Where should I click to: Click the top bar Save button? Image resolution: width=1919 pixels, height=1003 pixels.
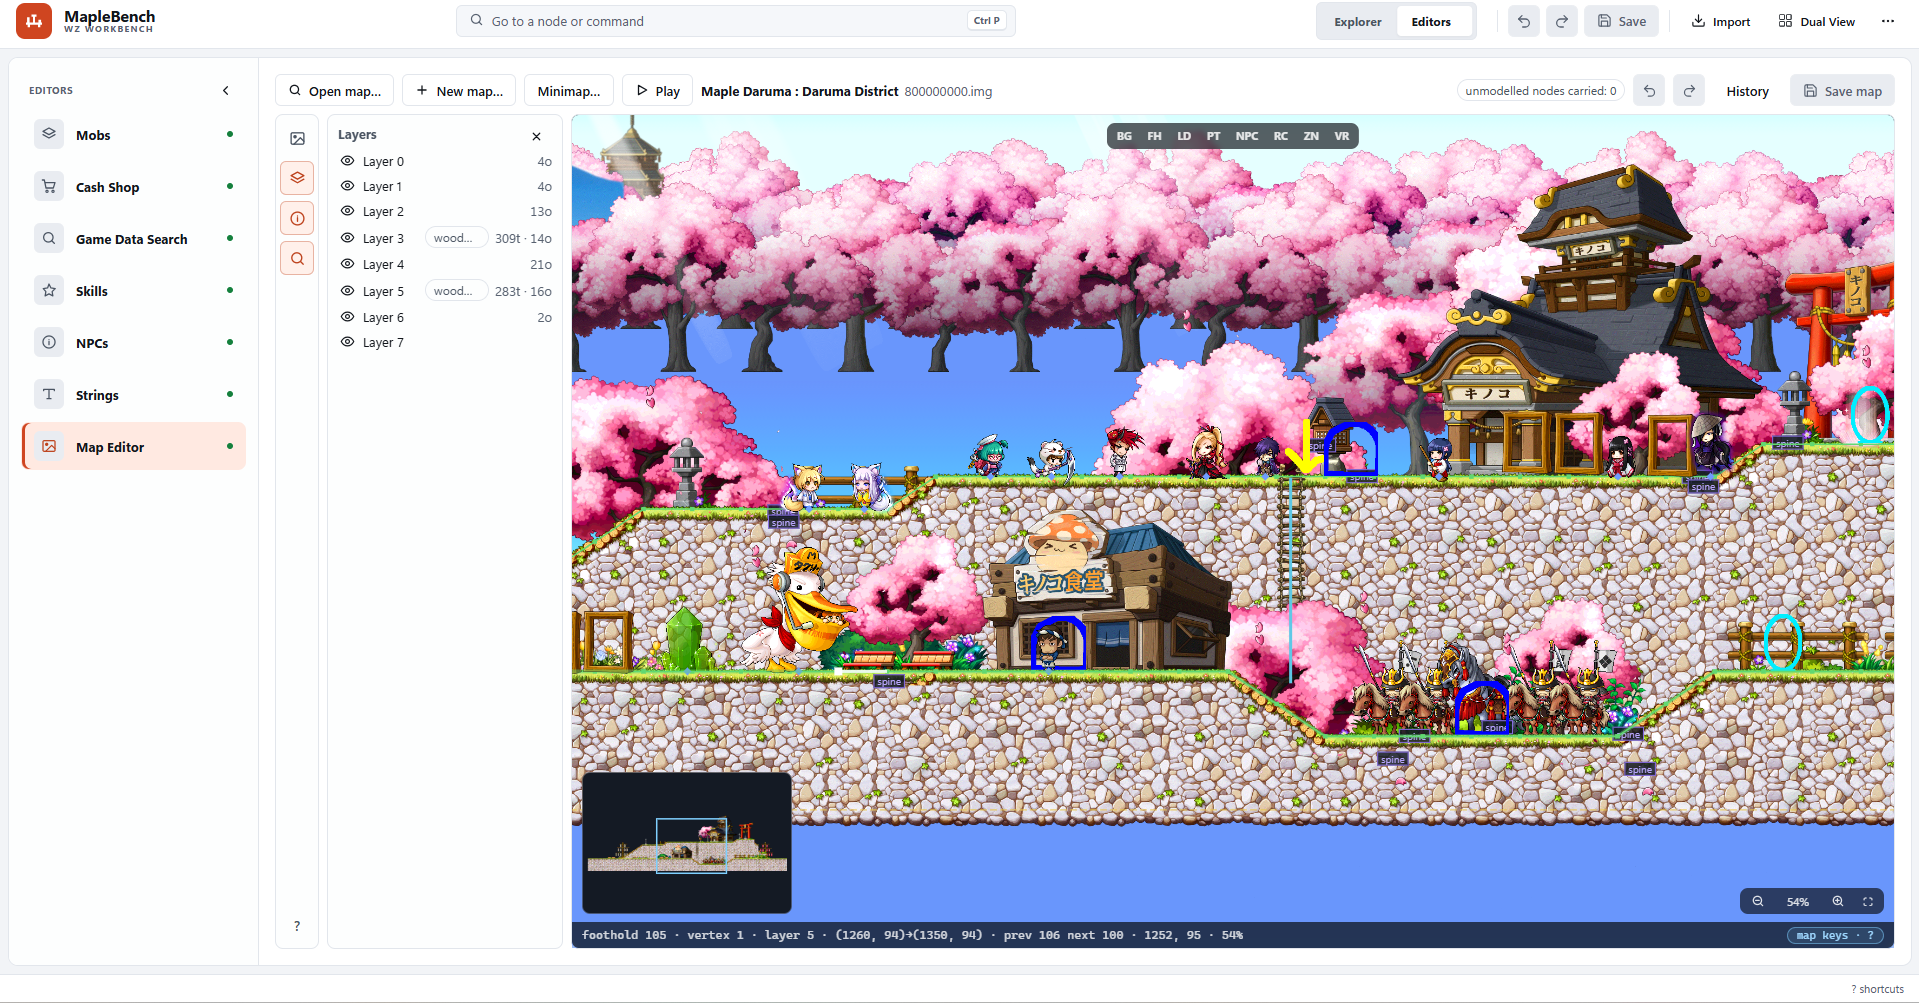pyautogui.click(x=1621, y=21)
